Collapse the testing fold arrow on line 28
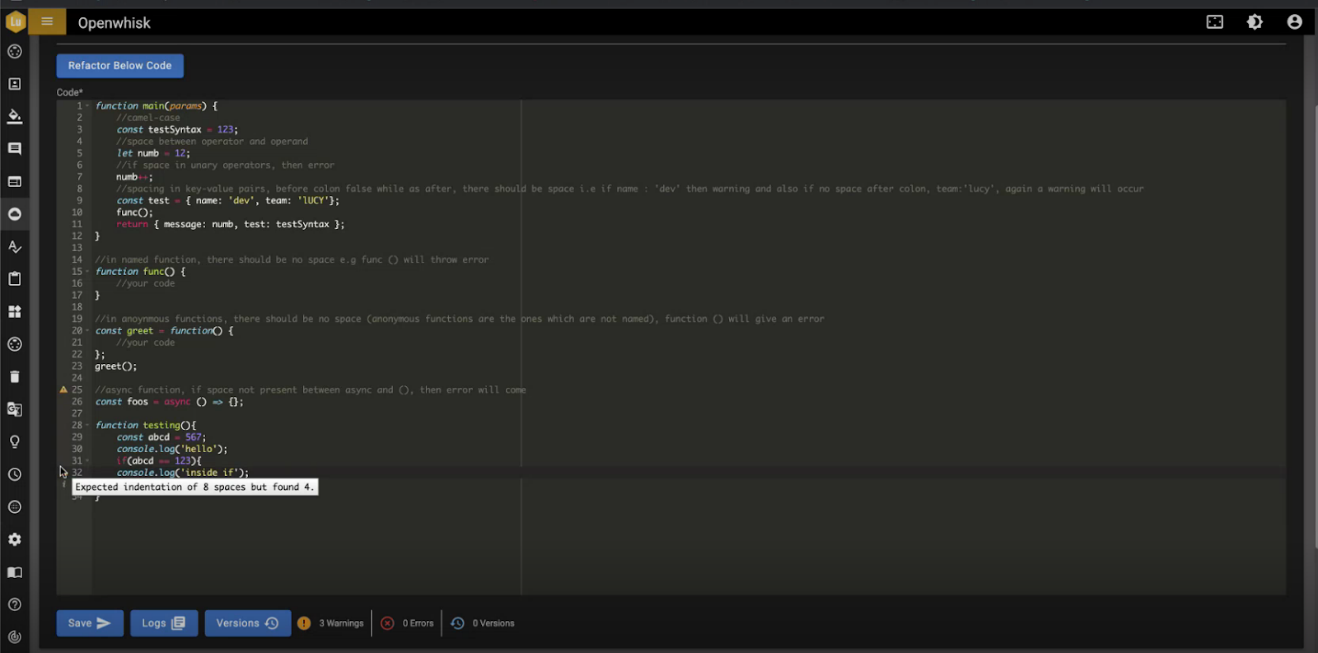Image resolution: width=1318 pixels, height=653 pixels. pyautogui.click(x=88, y=425)
